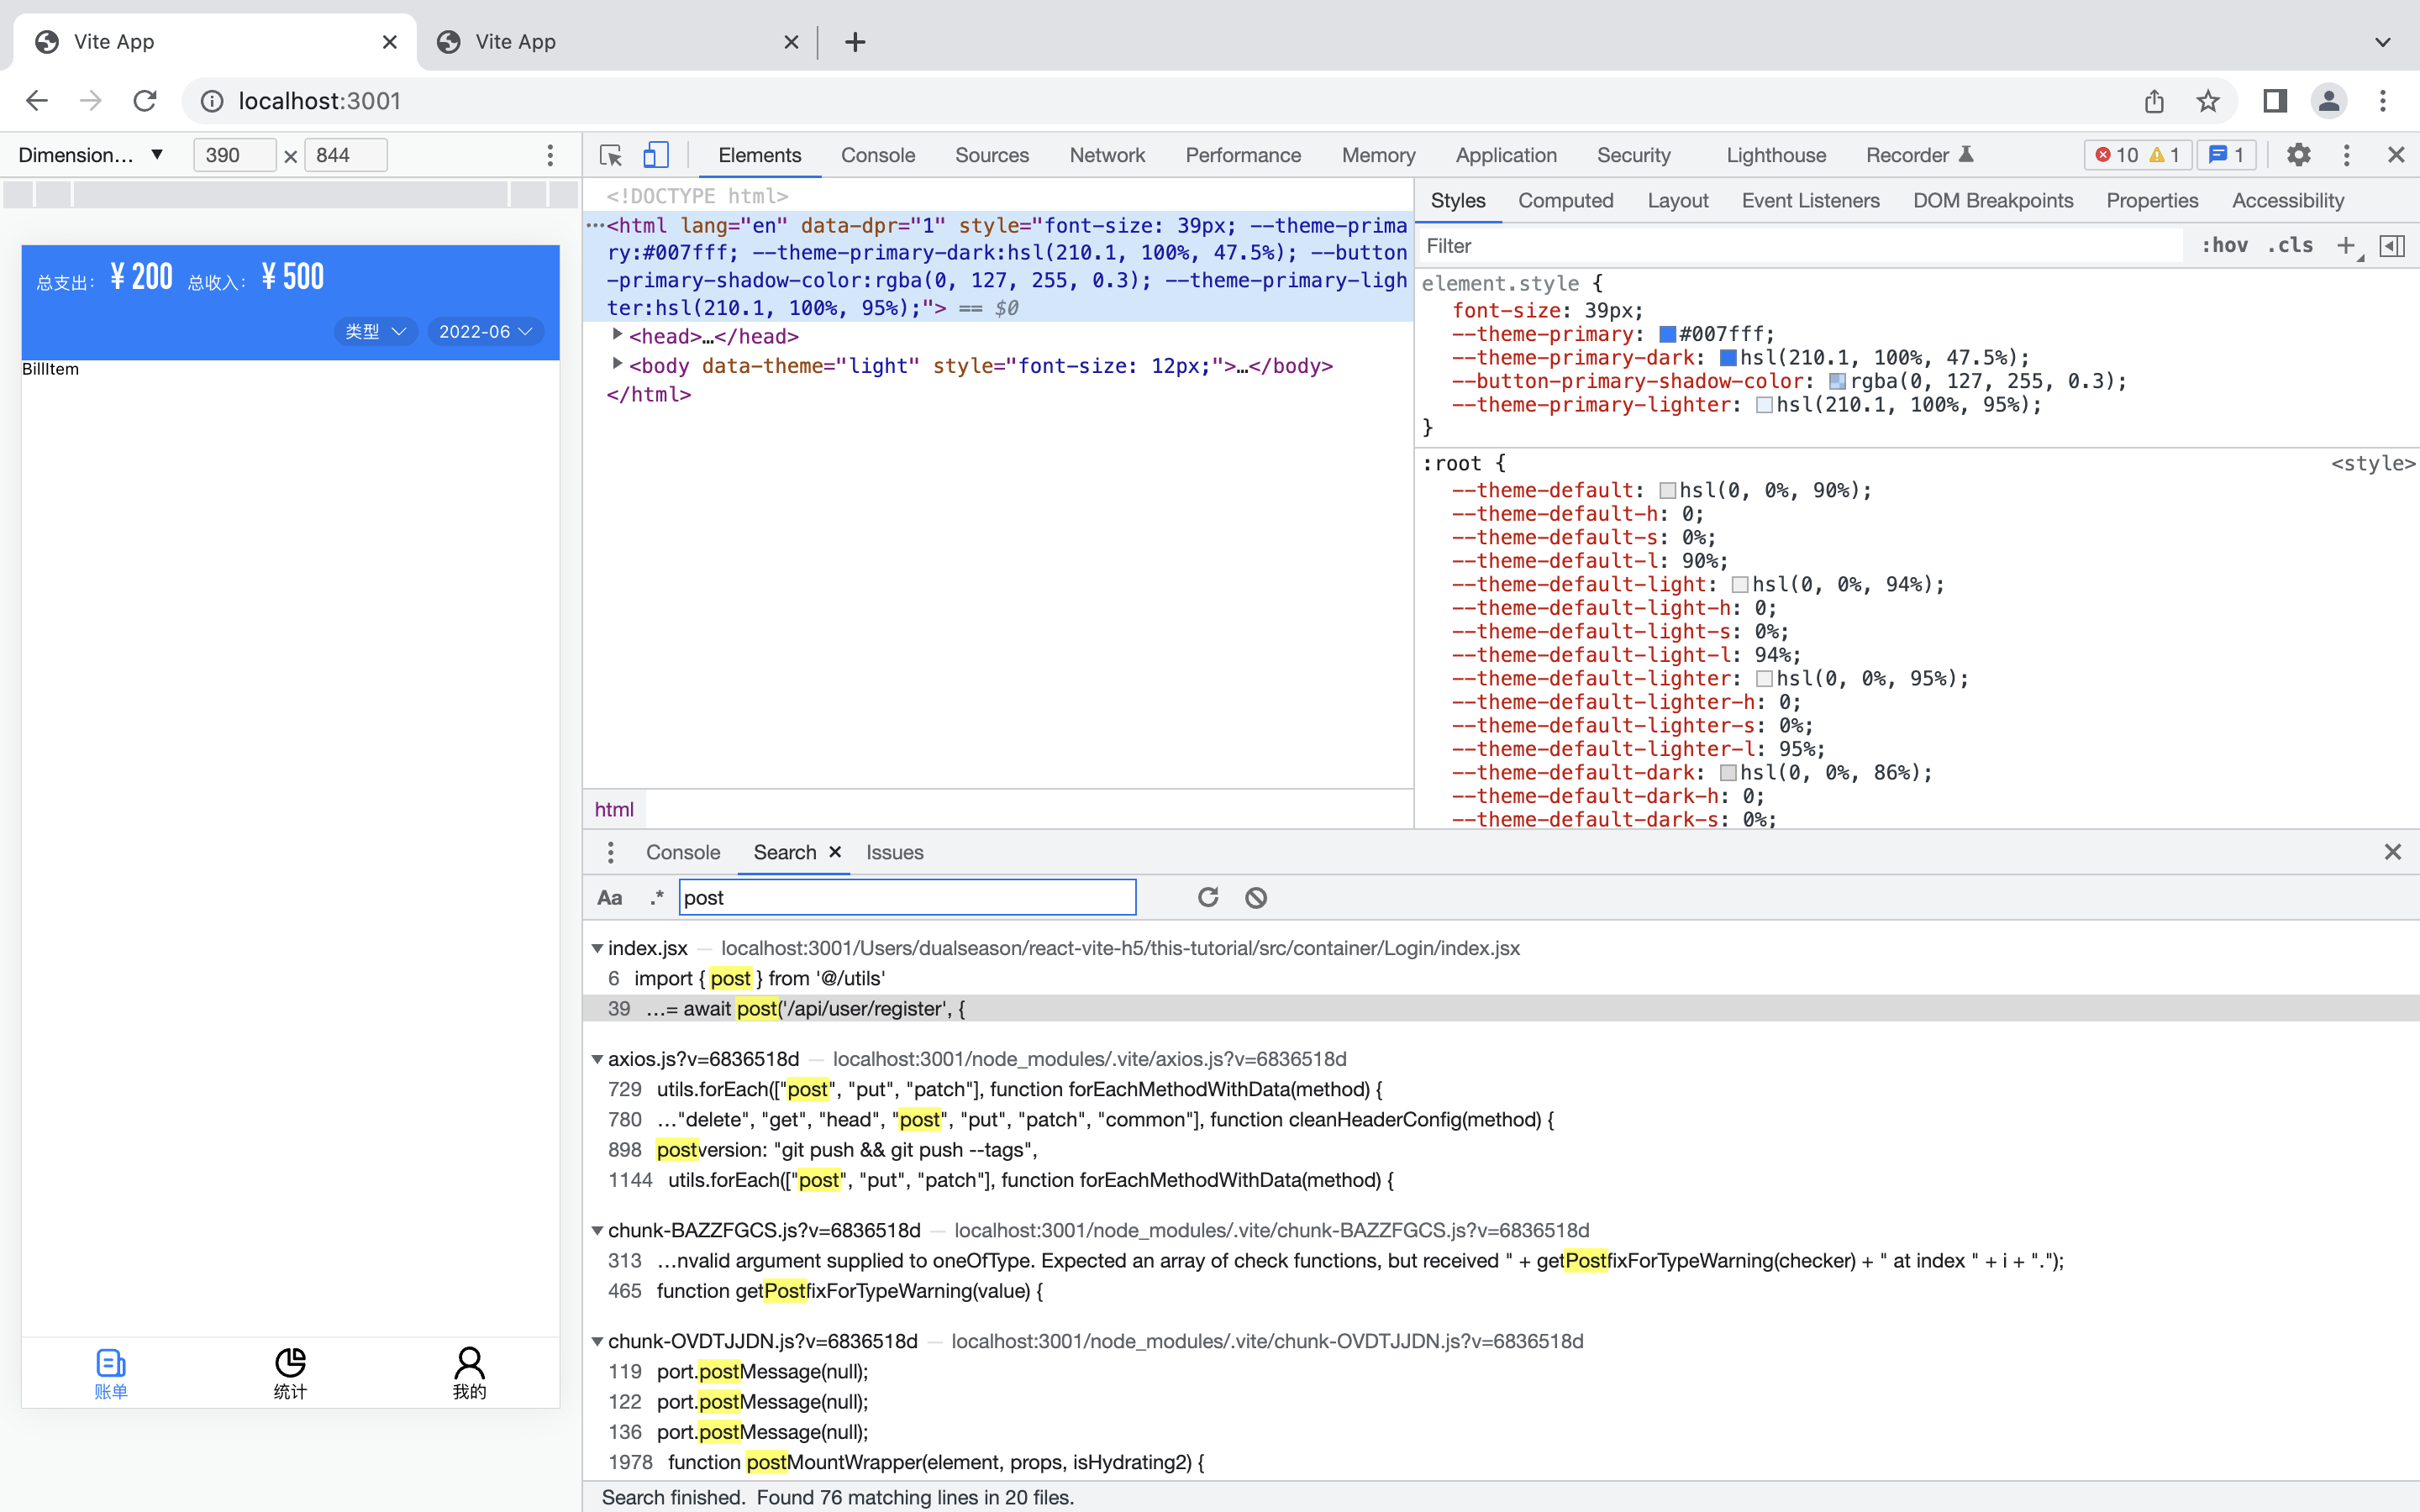Click the 统计 bottom nav icon
This screenshot has height=1512, width=2420.
pos(289,1373)
